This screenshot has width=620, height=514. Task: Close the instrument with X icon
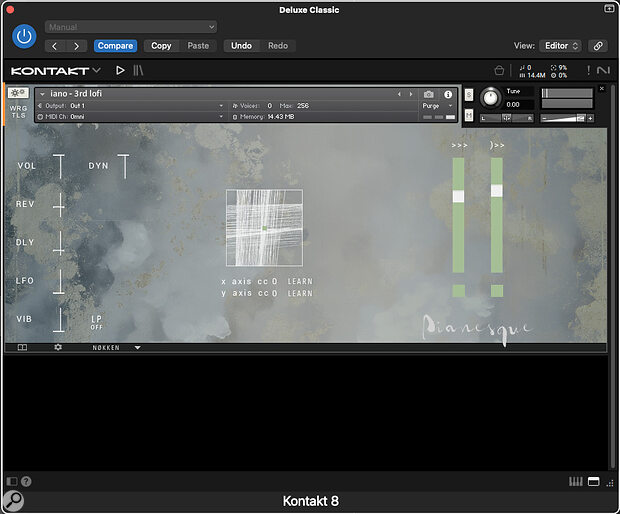point(602,89)
